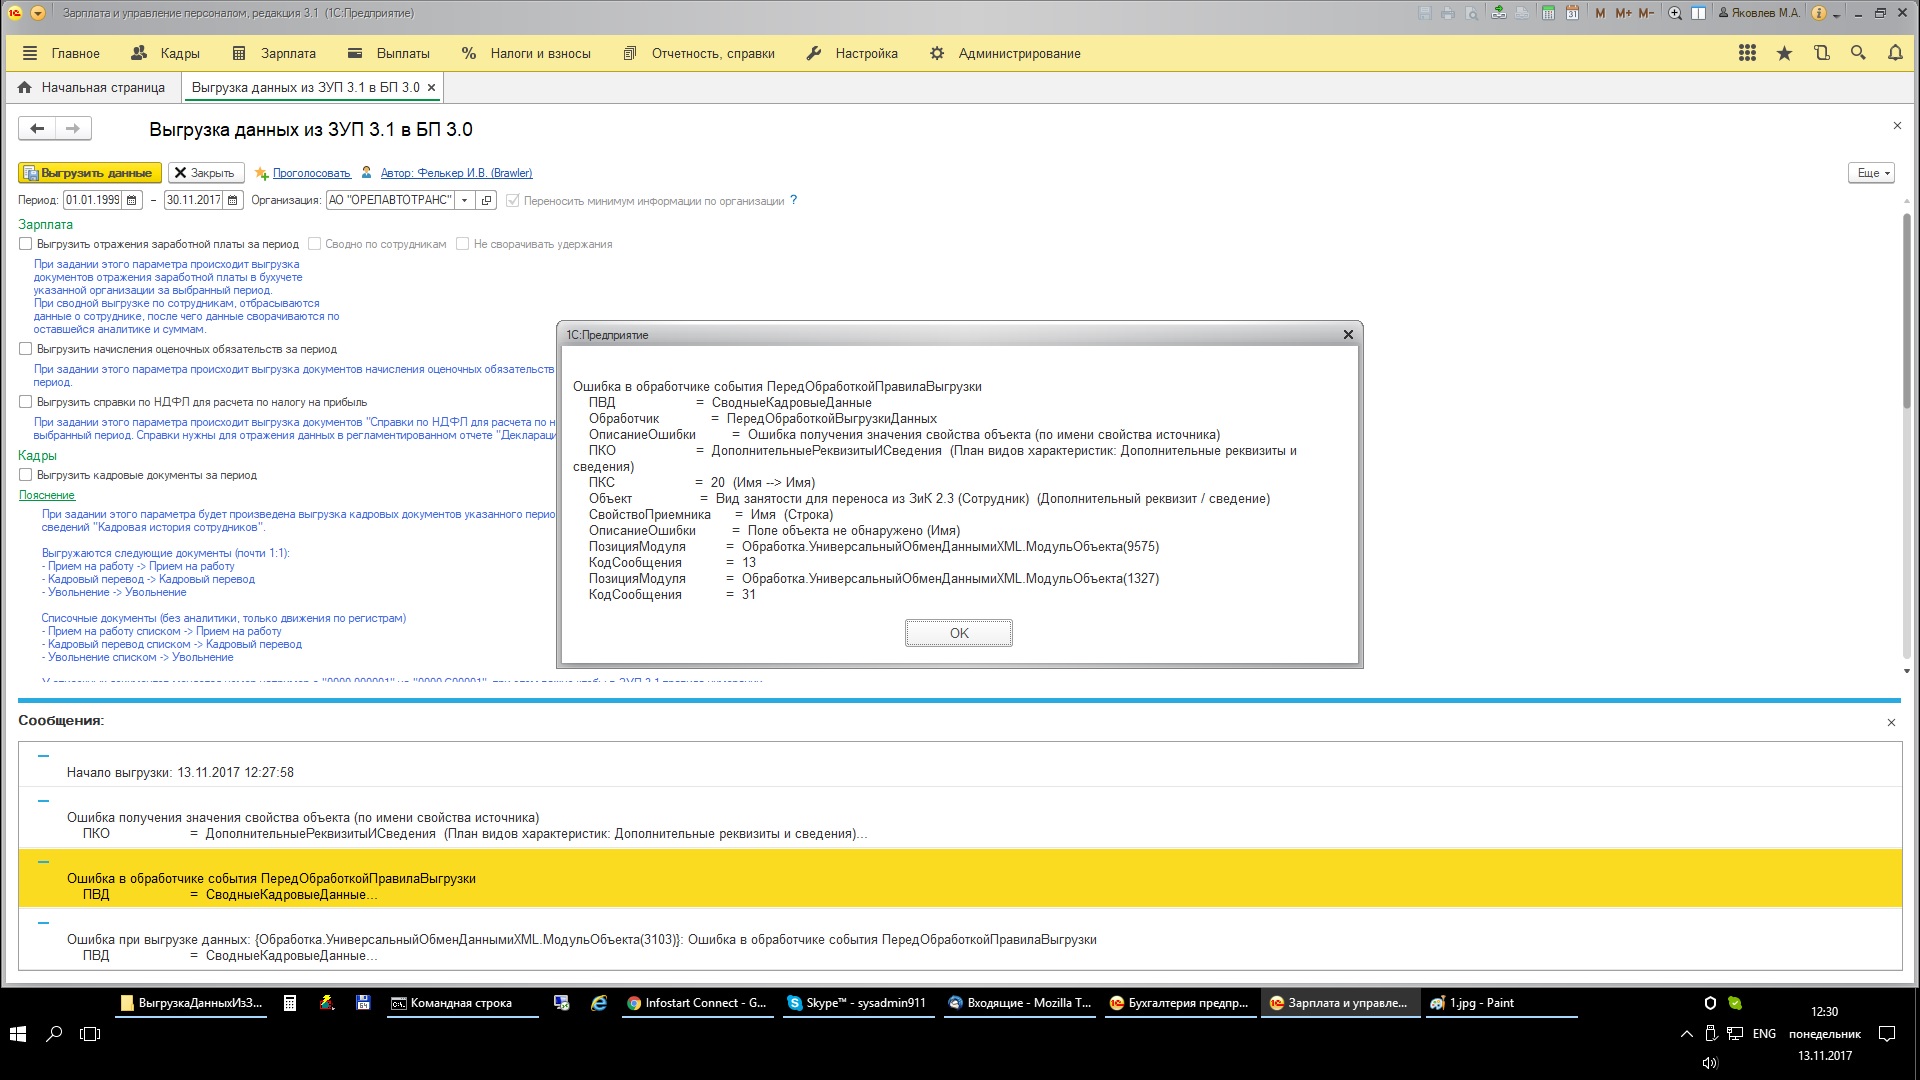The height and width of the screenshot is (1080, 1920).
Task: Click the back navigation arrow
Action: click(x=37, y=128)
